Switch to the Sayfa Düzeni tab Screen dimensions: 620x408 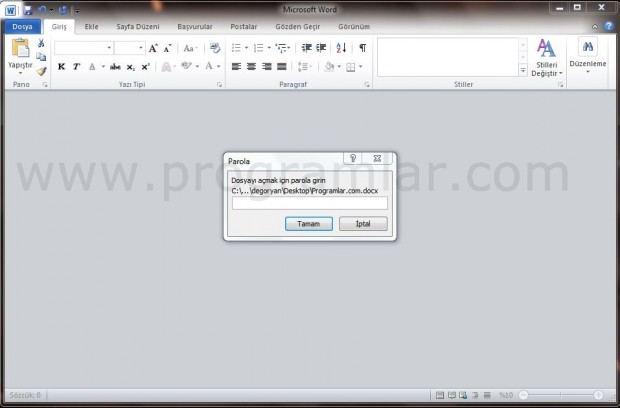pos(138,27)
